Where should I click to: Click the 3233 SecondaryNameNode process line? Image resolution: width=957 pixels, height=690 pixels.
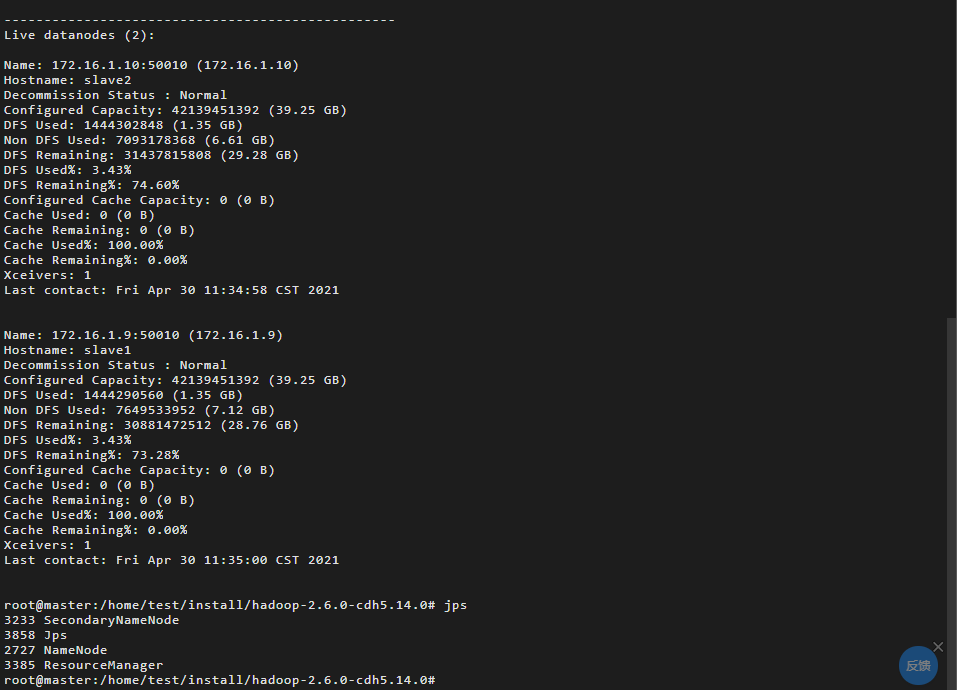92,620
